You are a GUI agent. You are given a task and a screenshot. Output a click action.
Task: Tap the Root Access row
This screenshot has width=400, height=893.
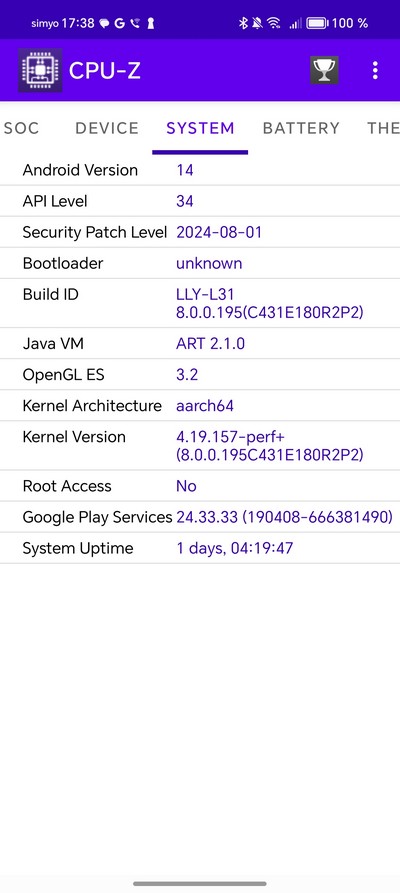[x=200, y=486]
